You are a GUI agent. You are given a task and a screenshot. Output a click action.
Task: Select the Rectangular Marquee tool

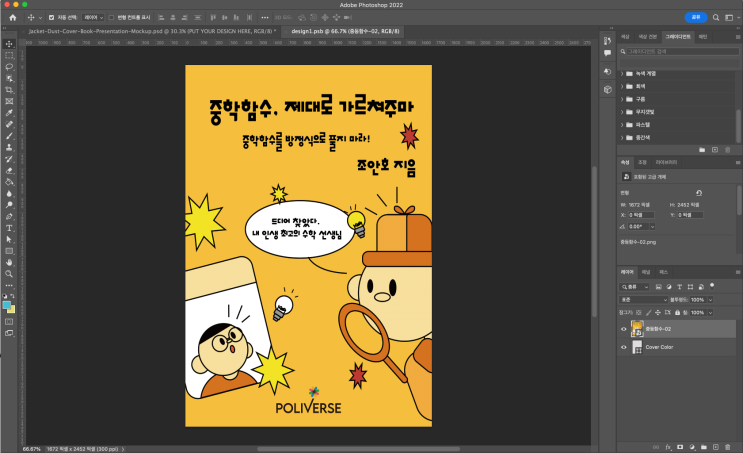[x=9, y=55]
